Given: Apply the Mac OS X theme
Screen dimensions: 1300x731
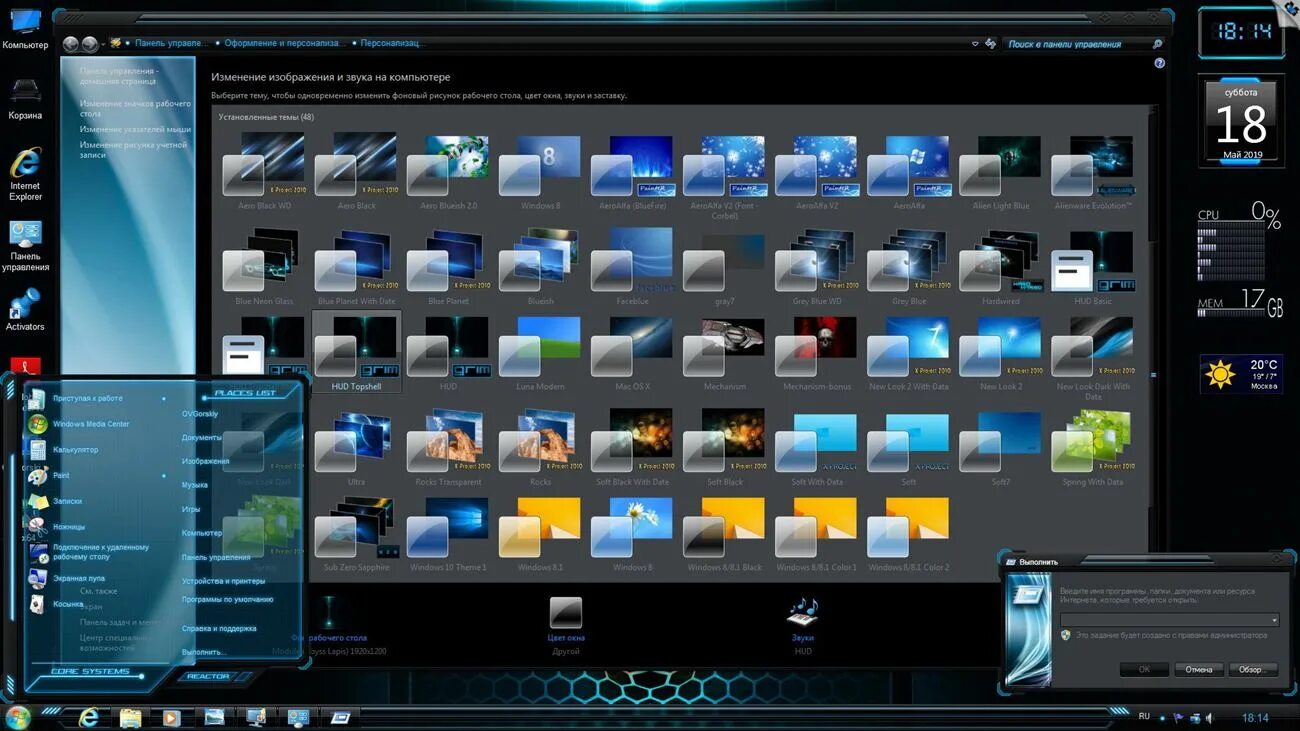Looking at the screenshot, I should tap(633, 351).
